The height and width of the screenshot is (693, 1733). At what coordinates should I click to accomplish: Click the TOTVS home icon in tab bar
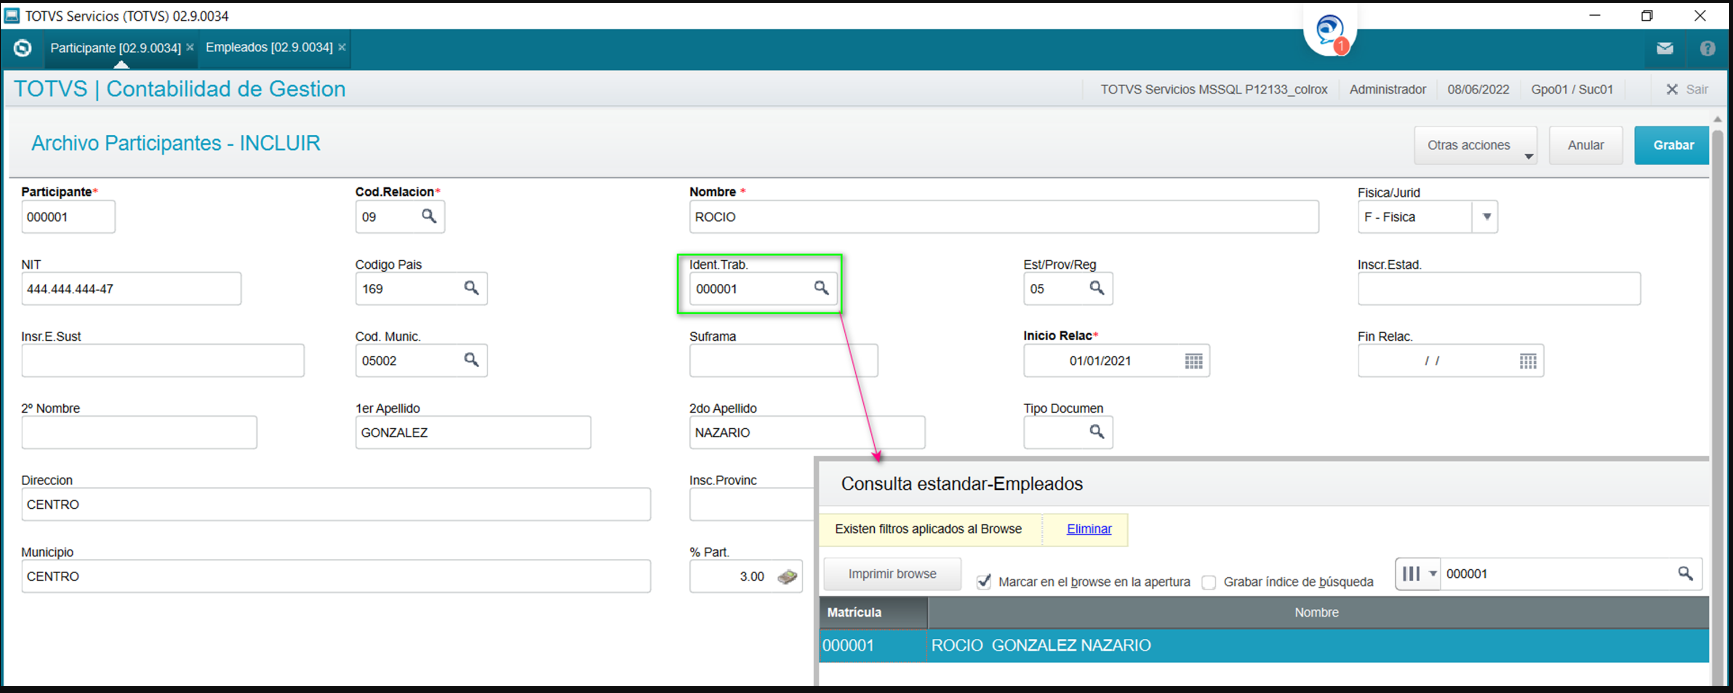[22, 47]
